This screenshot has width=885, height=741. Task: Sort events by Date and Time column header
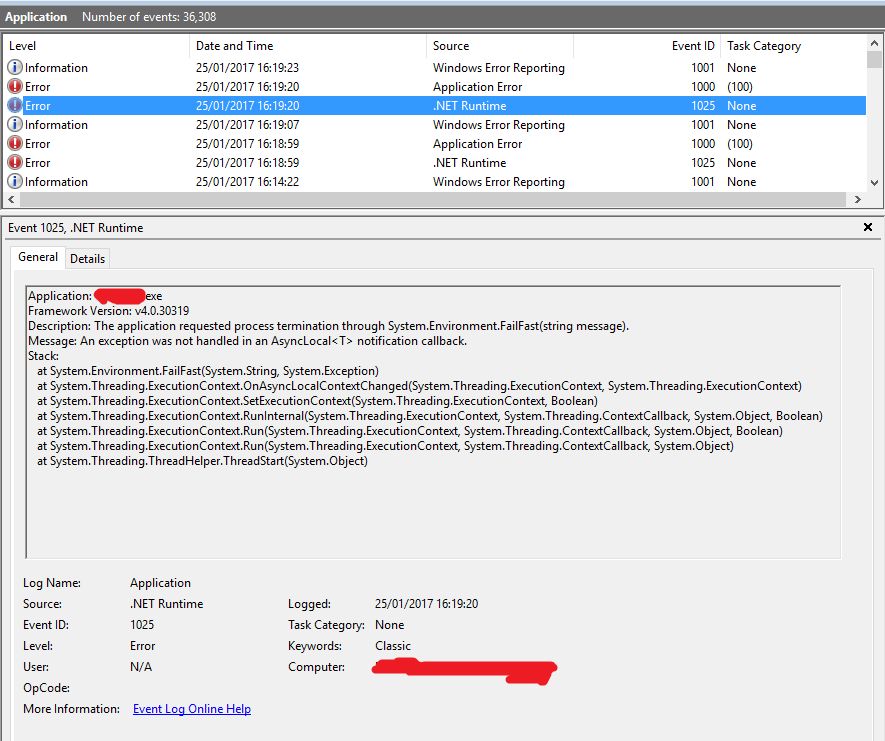tap(308, 46)
